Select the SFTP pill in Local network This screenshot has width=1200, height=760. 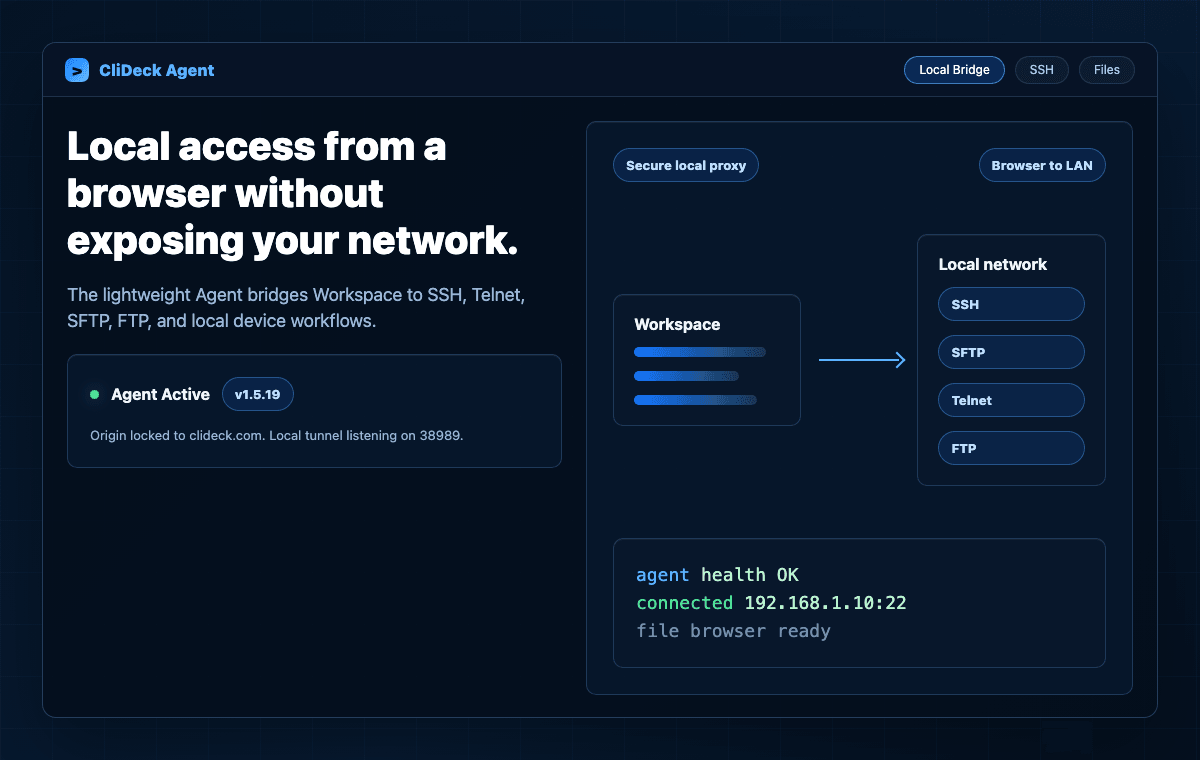(1011, 352)
